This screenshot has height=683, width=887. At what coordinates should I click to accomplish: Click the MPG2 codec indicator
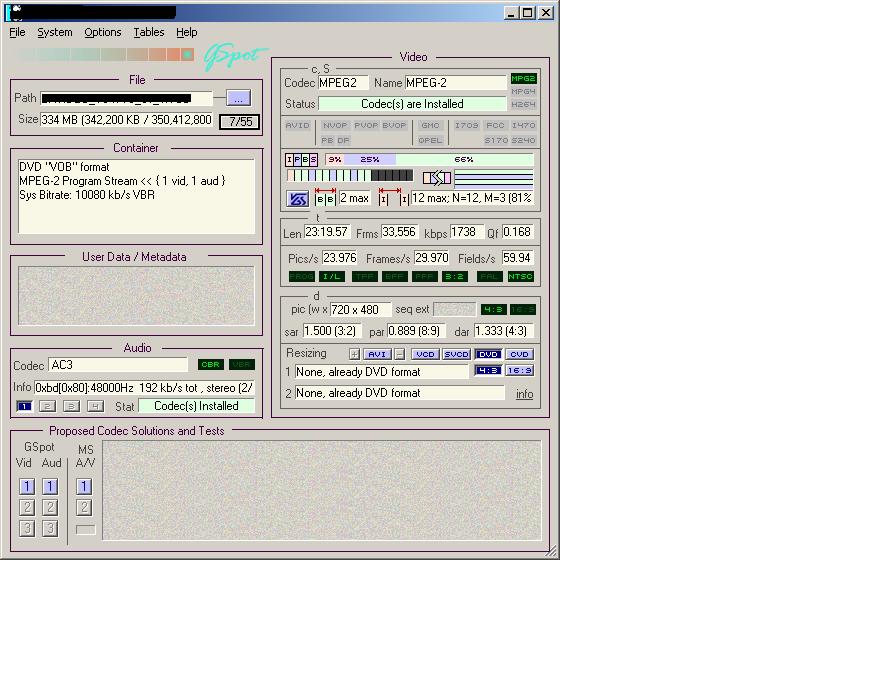point(523,79)
